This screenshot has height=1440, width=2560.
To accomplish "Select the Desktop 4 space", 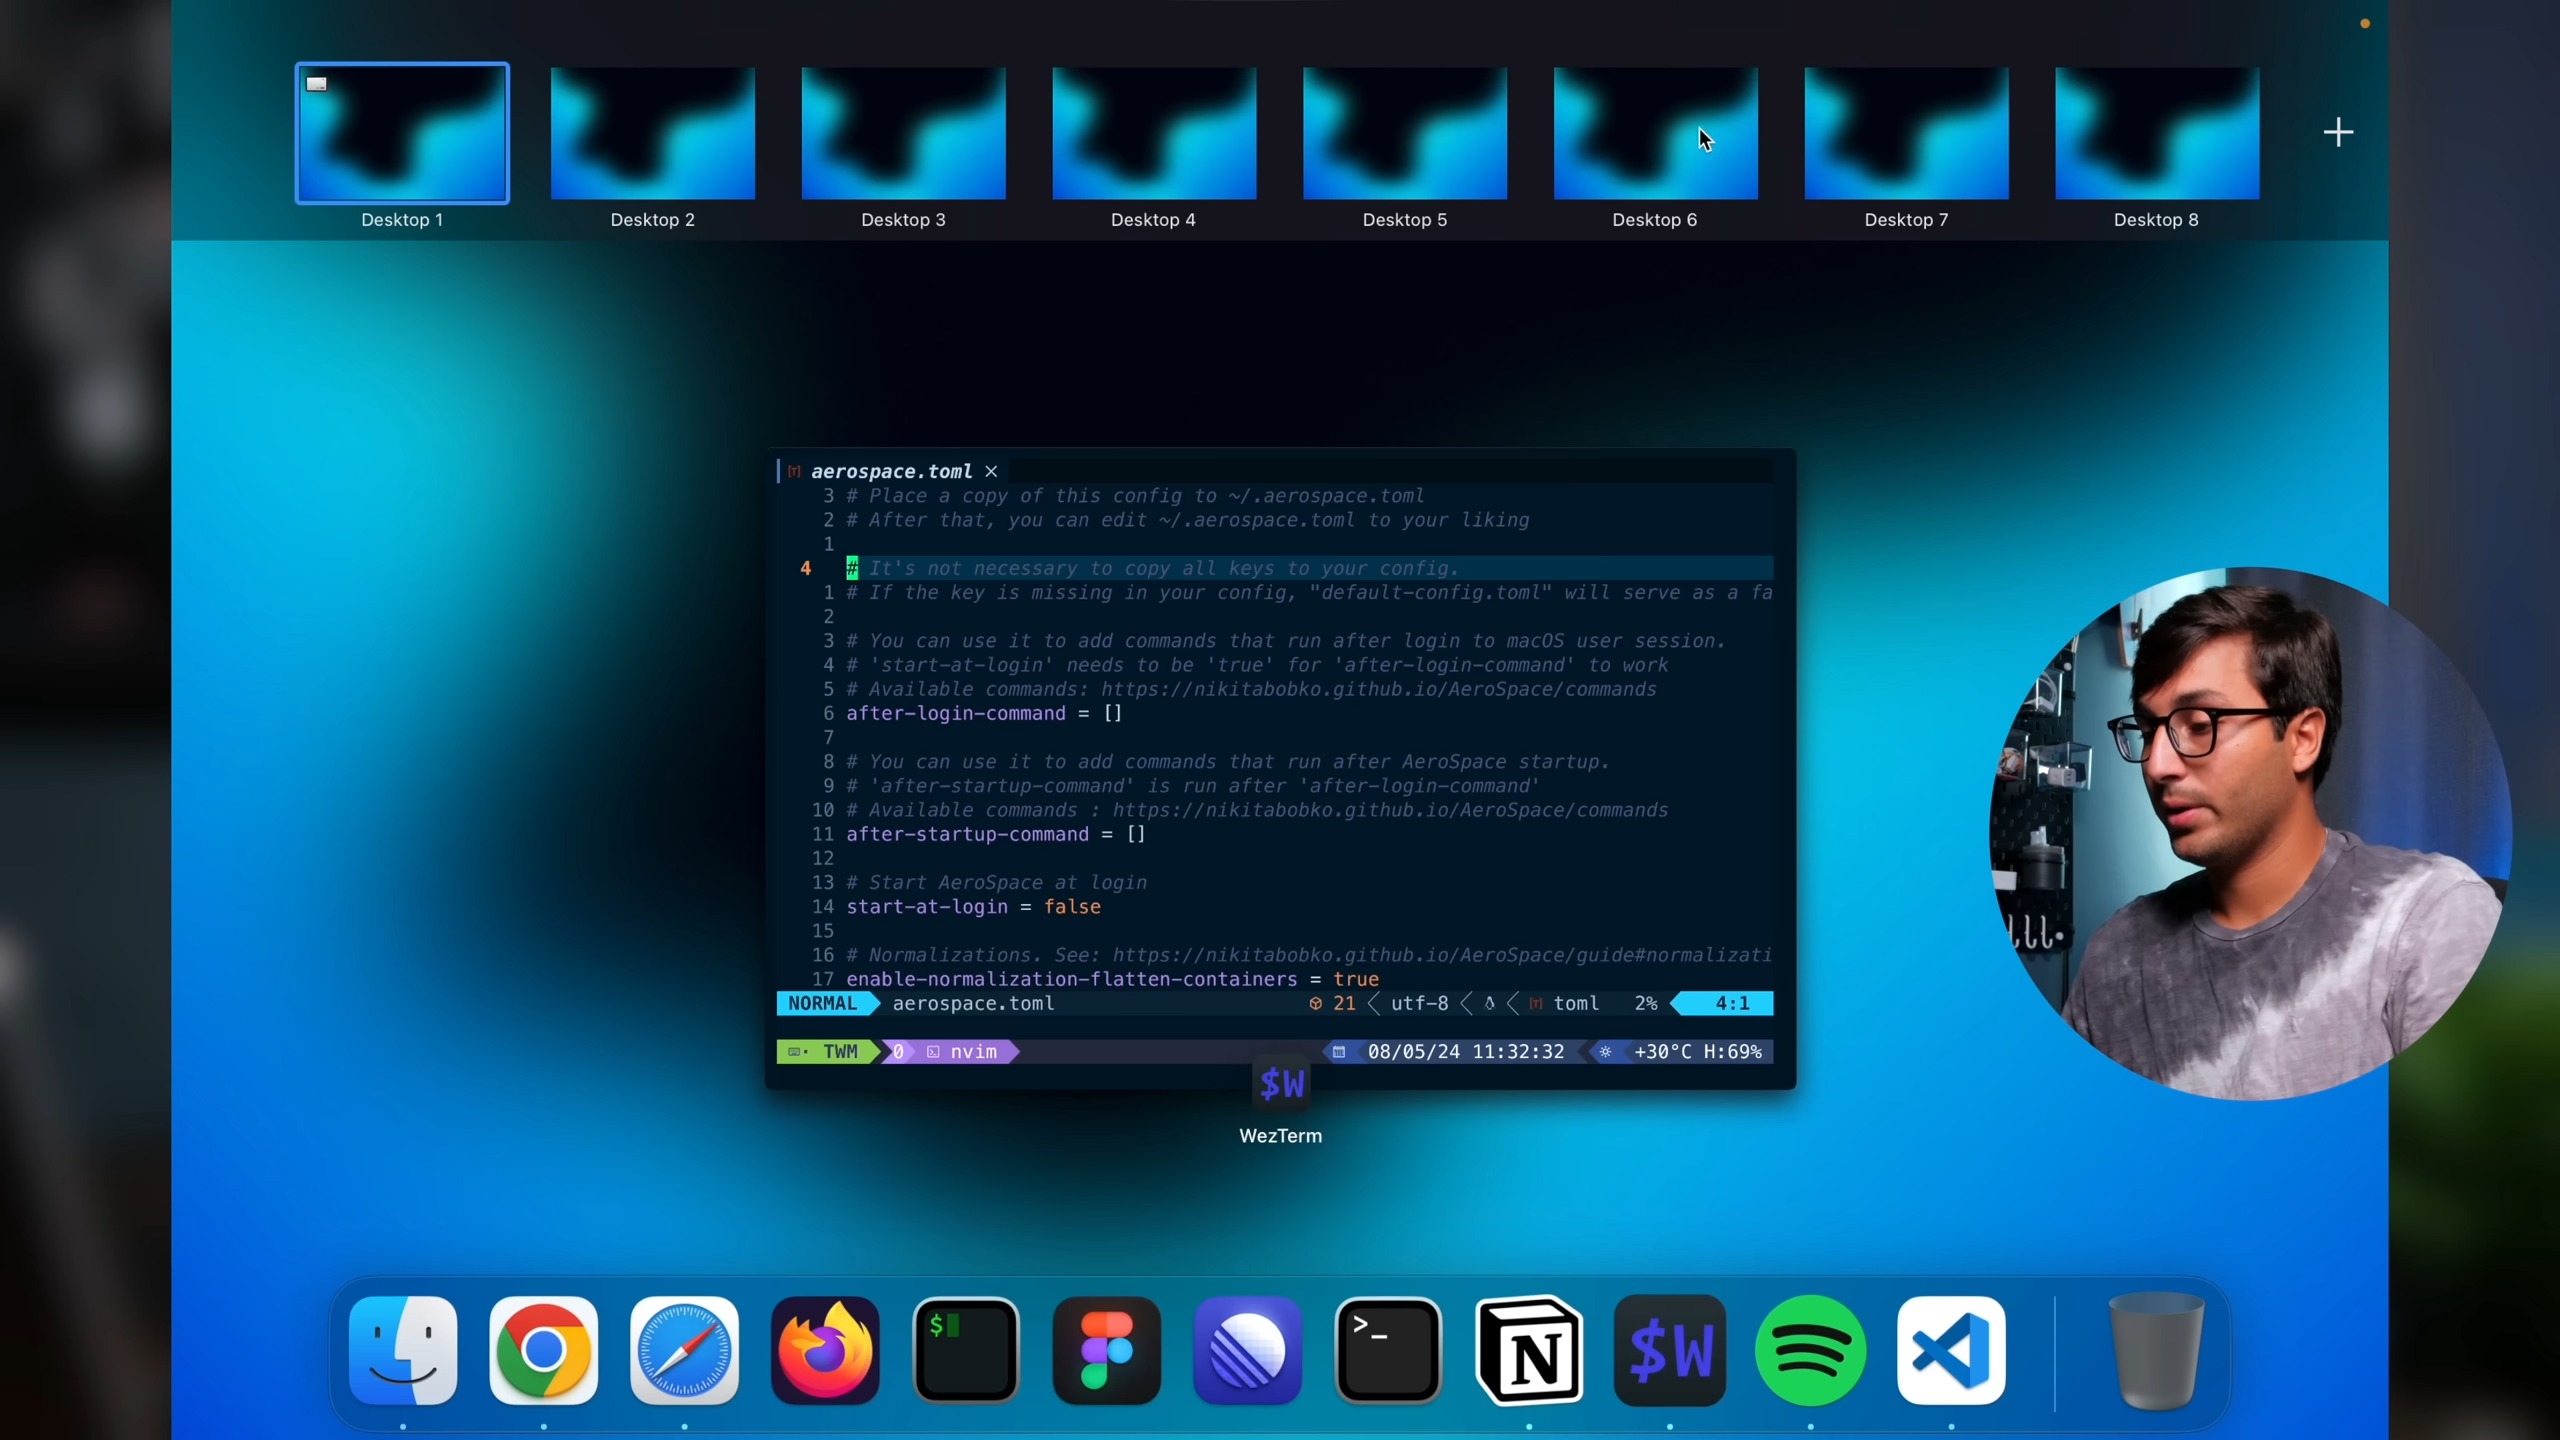I will pyautogui.click(x=1154, y=133).
